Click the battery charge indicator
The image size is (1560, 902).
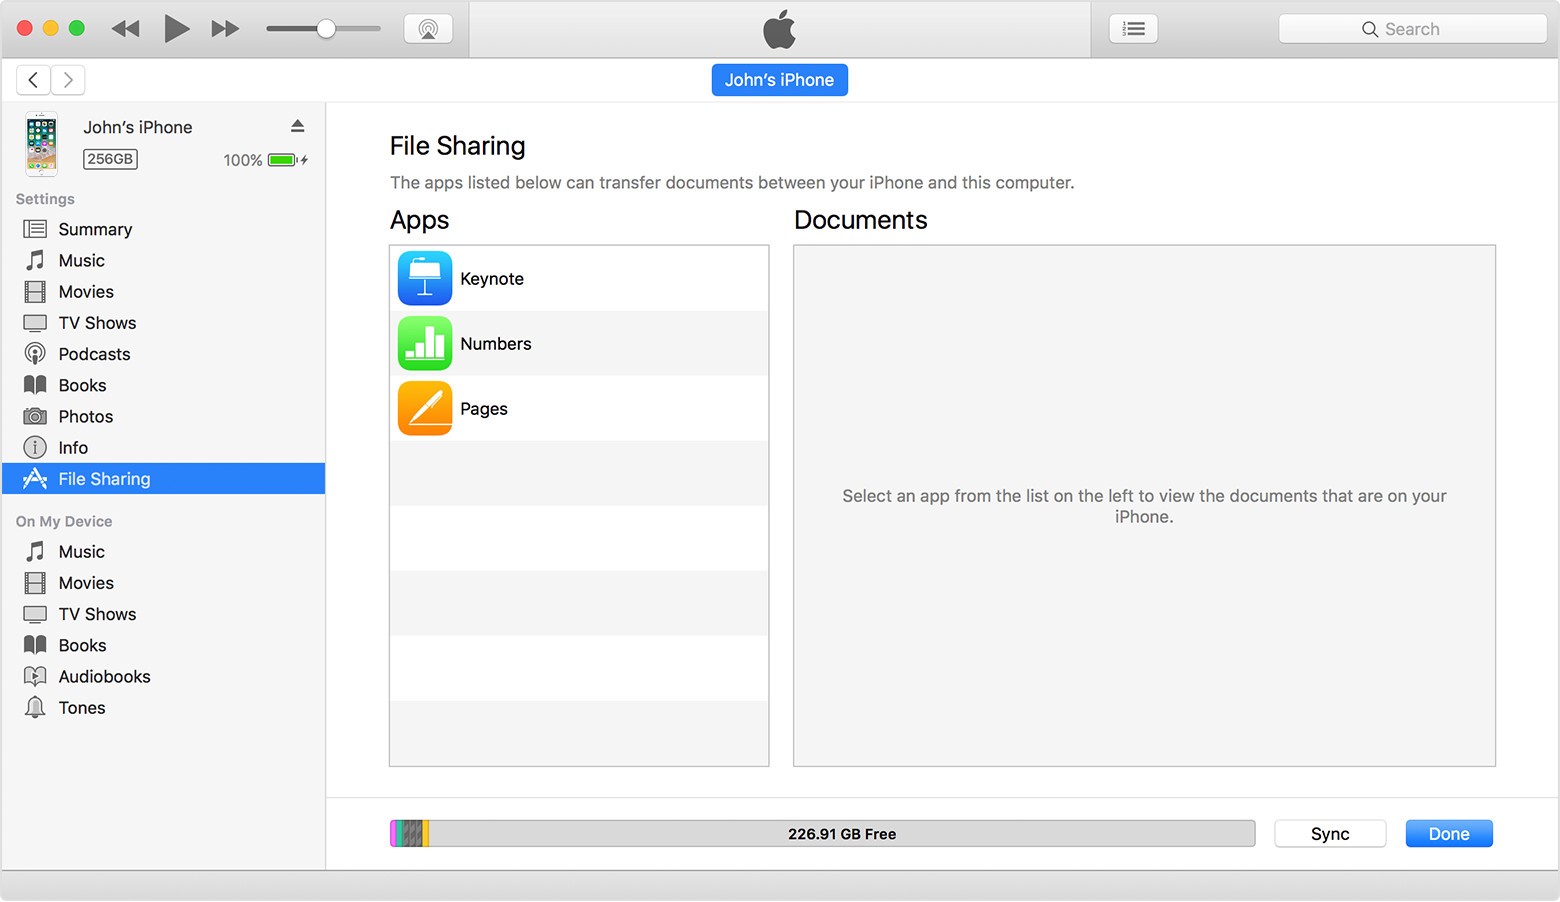click(x=287, y=160)
